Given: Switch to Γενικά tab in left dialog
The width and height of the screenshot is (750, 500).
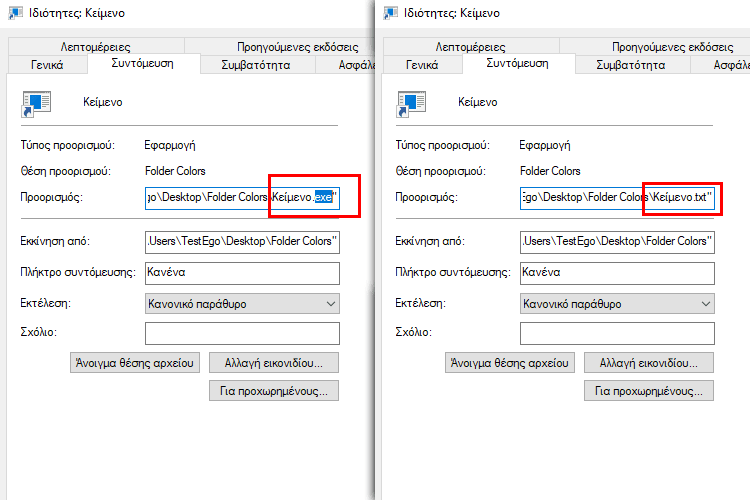Looking at the screenshot, I should click(47, 65).
